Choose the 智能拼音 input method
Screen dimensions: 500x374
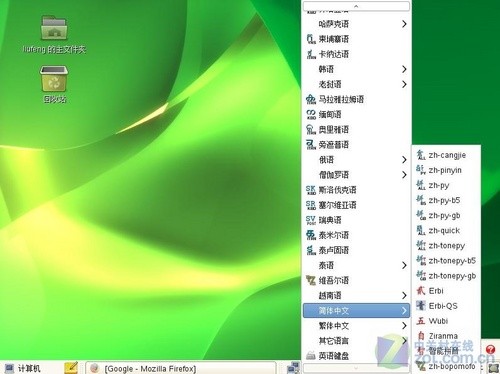(446, 351)
